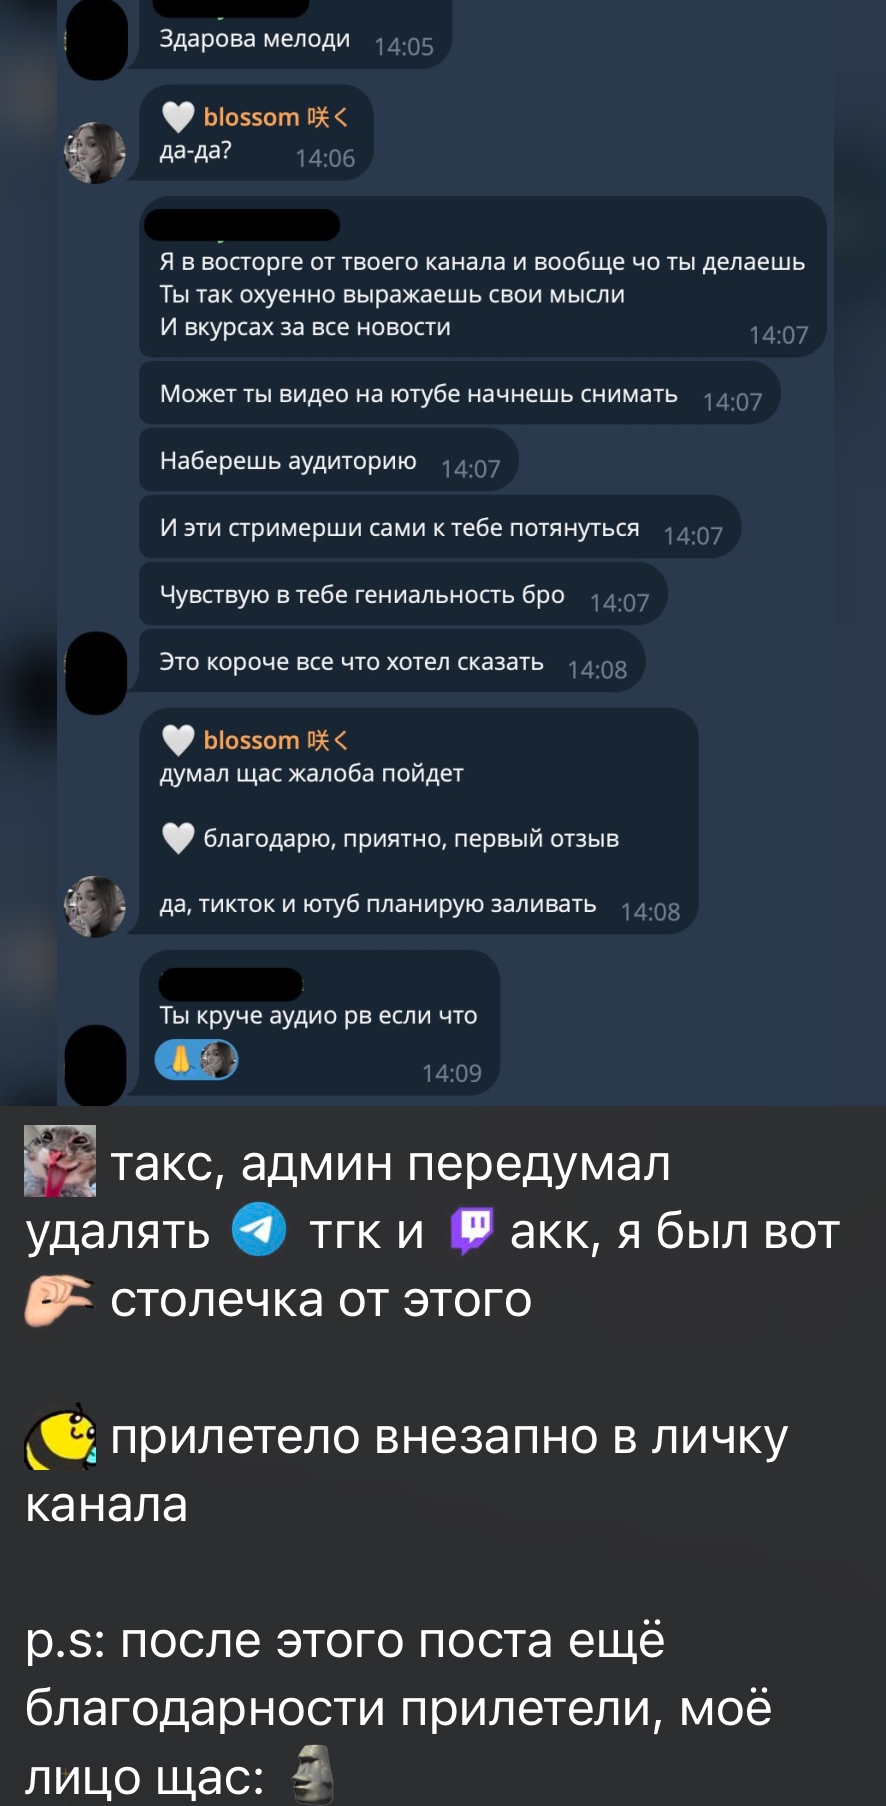Viewport: 886px width, 1806px height.
Task: Click the 'Это короче все что хотел сказать' bubble
Action: pos(391,662)
